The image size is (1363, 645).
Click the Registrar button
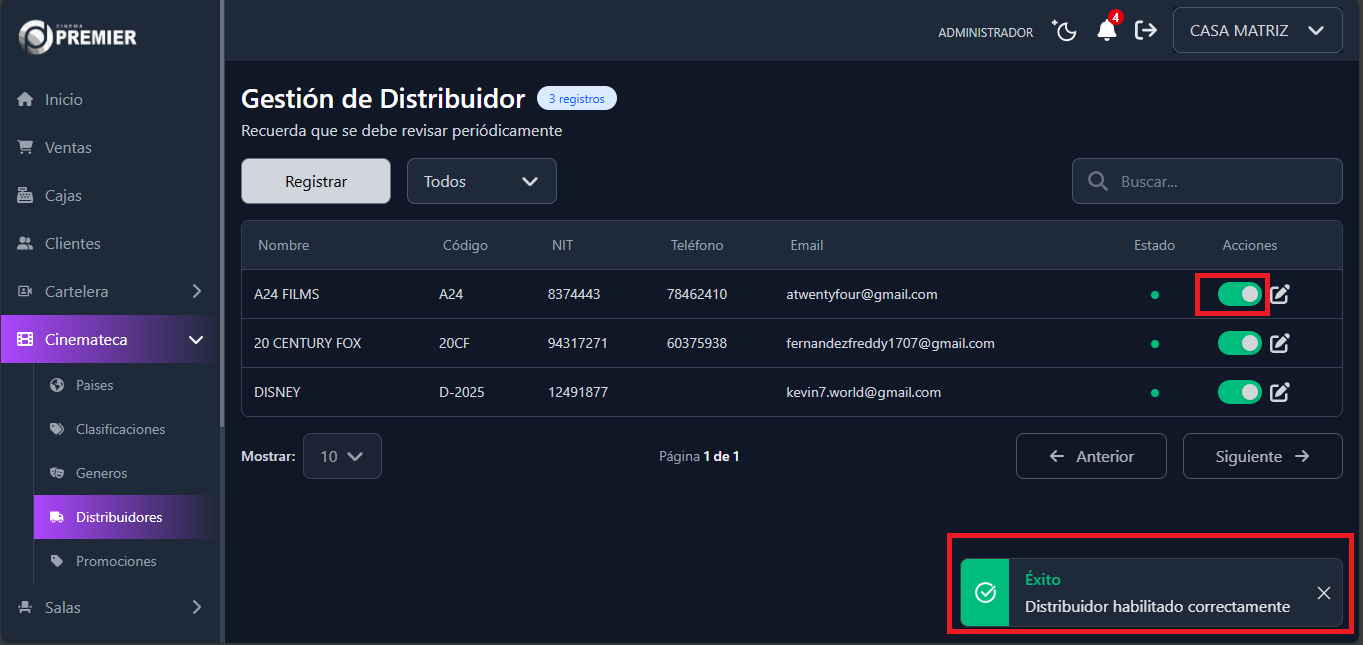315,181
